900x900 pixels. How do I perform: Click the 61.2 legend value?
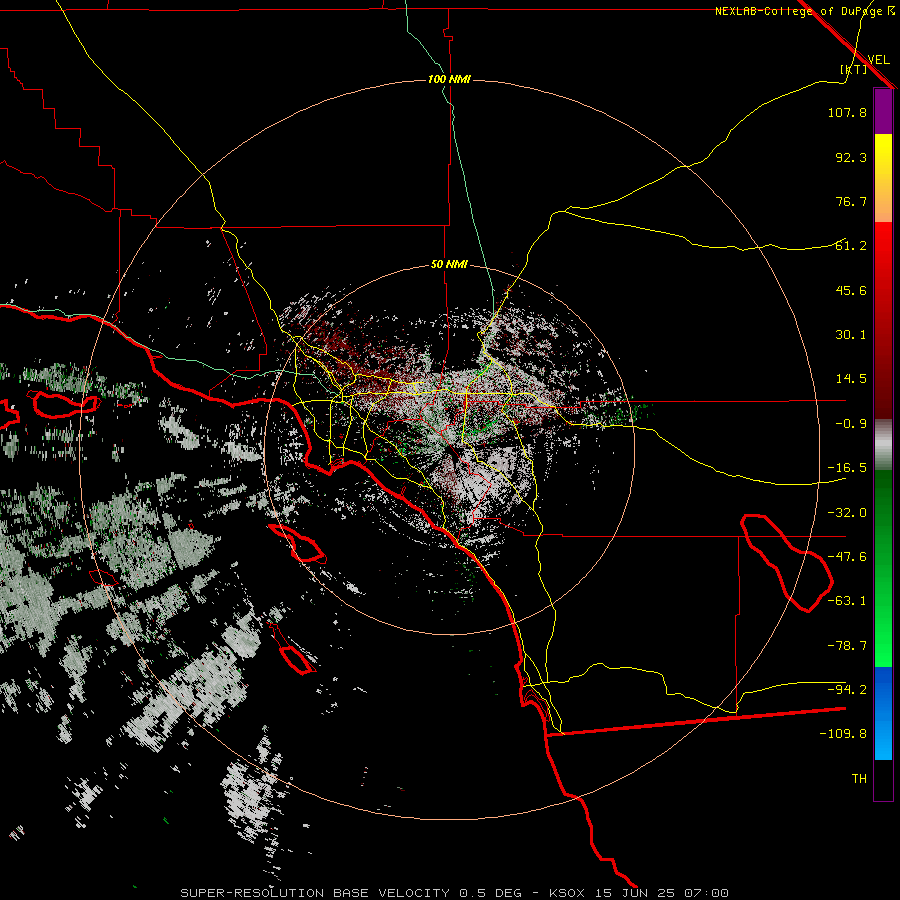pos(851,246)
